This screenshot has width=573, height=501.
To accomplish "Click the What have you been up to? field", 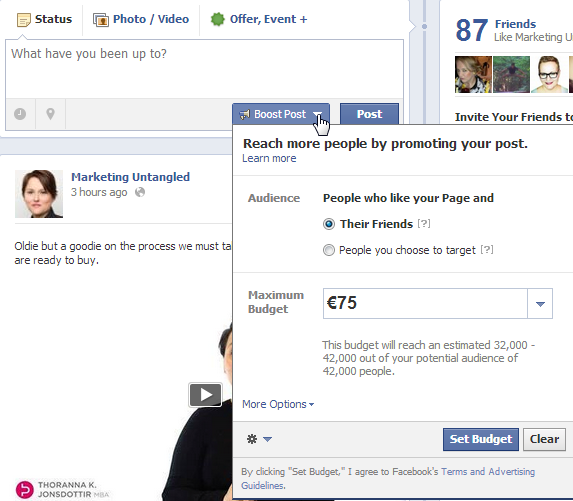I will 204,69.
